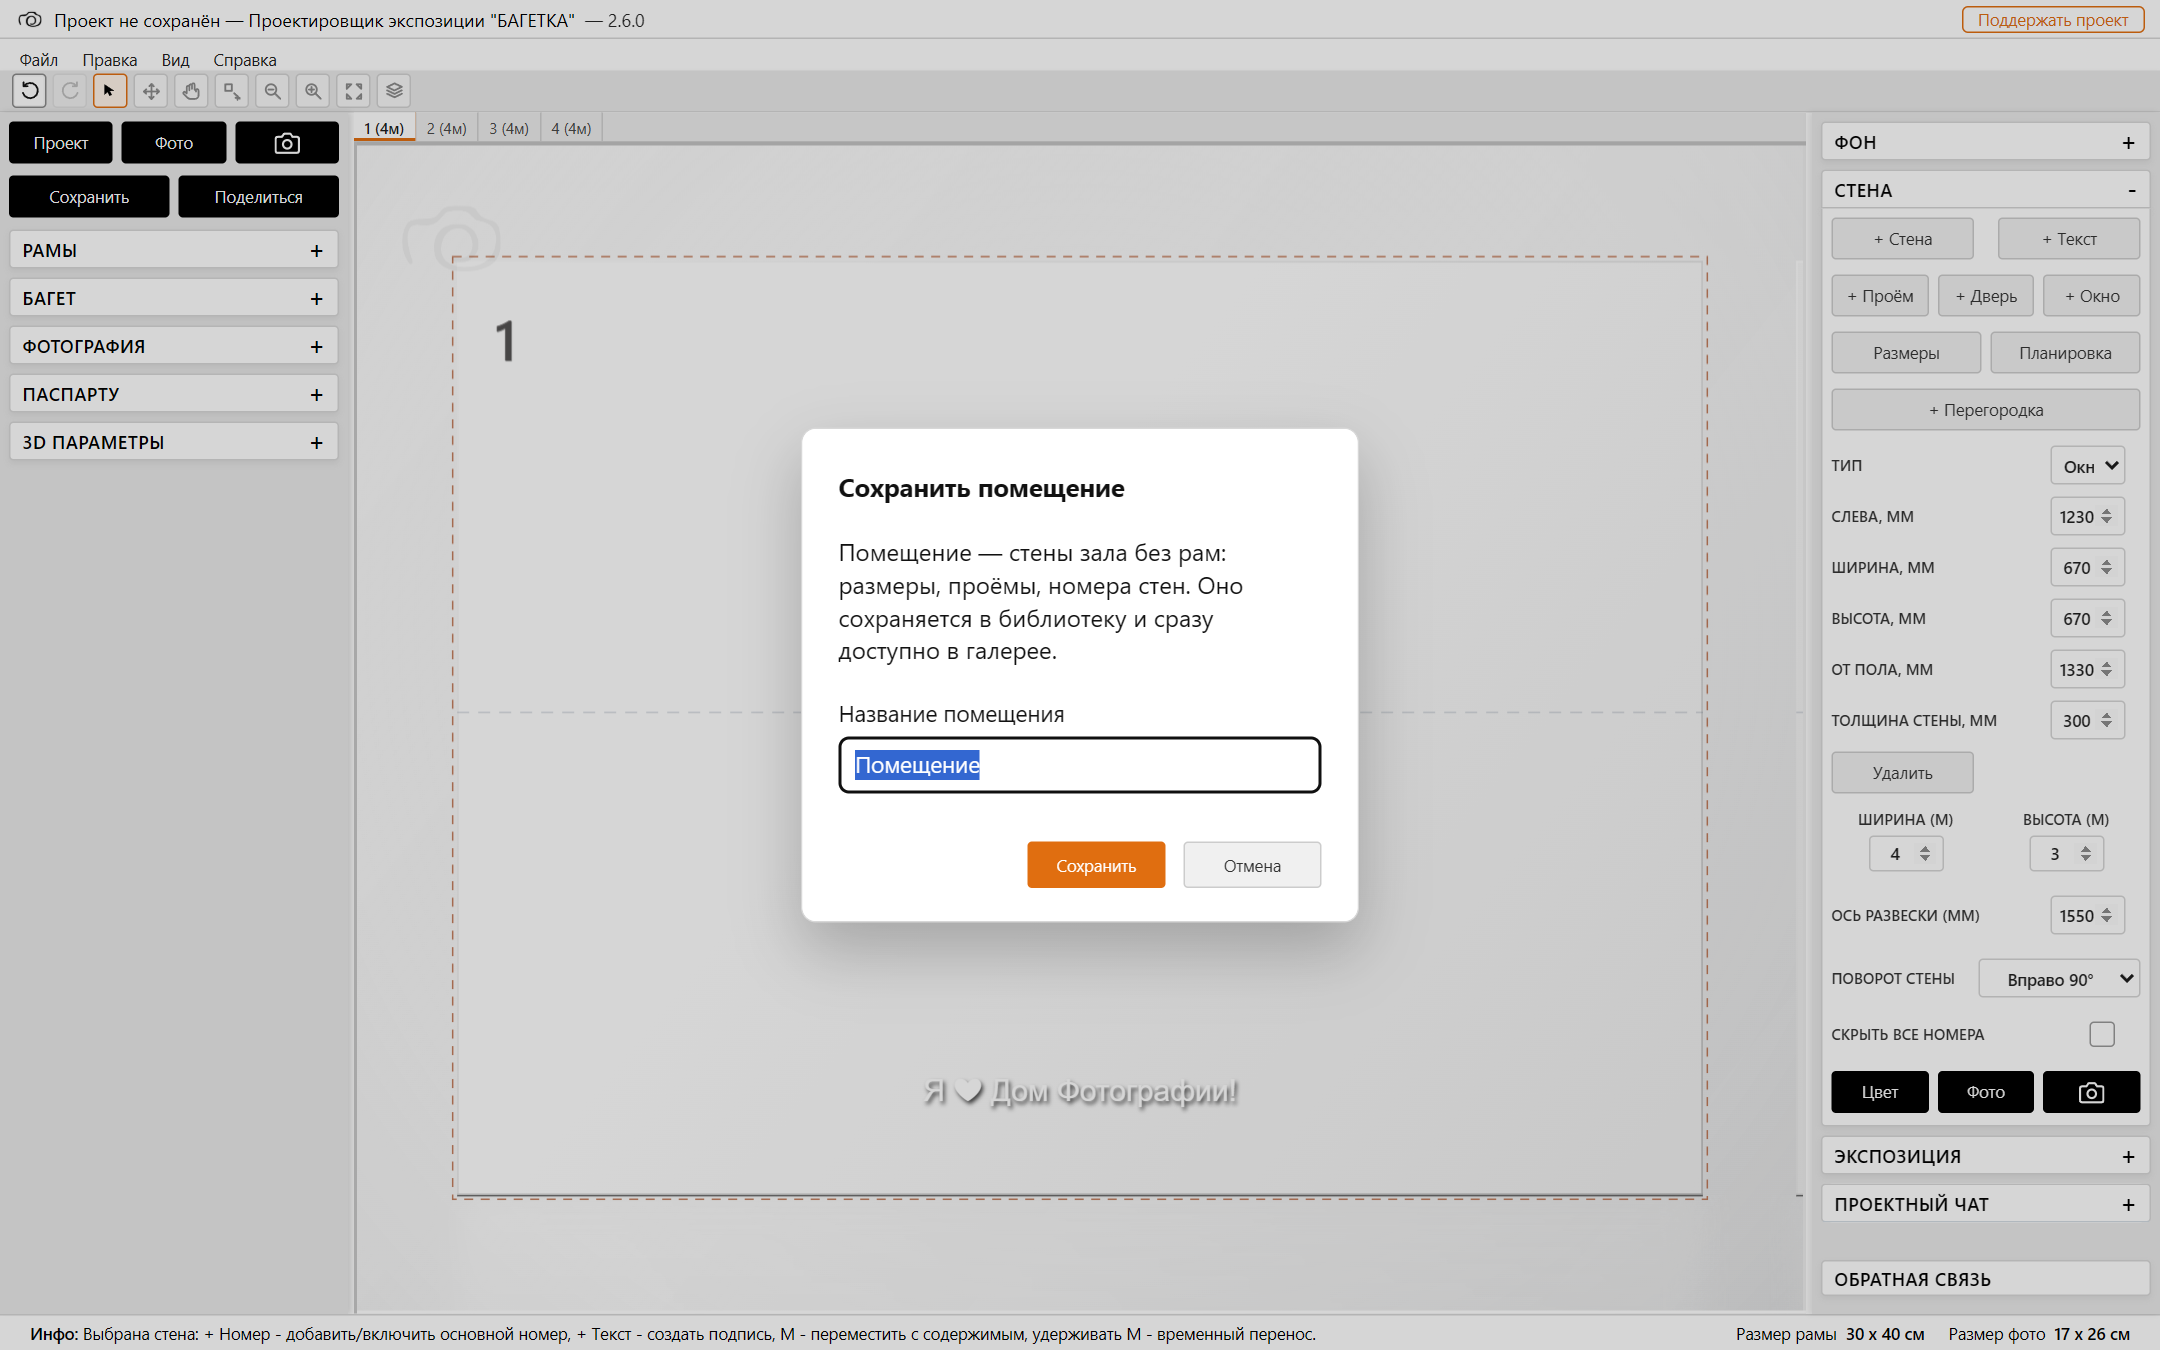
Task: Click the Поддержать проект button
Action: click(2053, 20)
